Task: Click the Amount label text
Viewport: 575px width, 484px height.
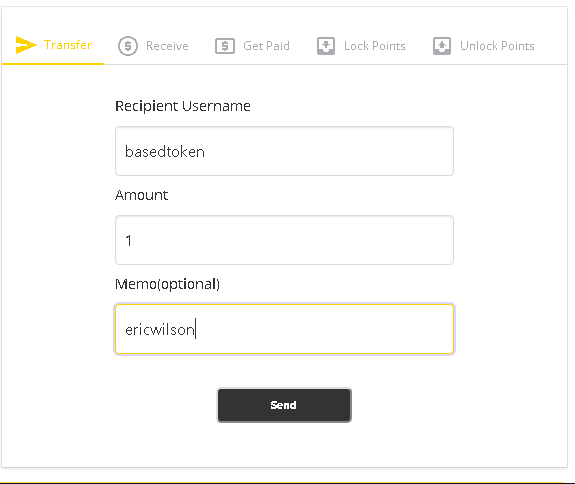Action: [142, 195]
